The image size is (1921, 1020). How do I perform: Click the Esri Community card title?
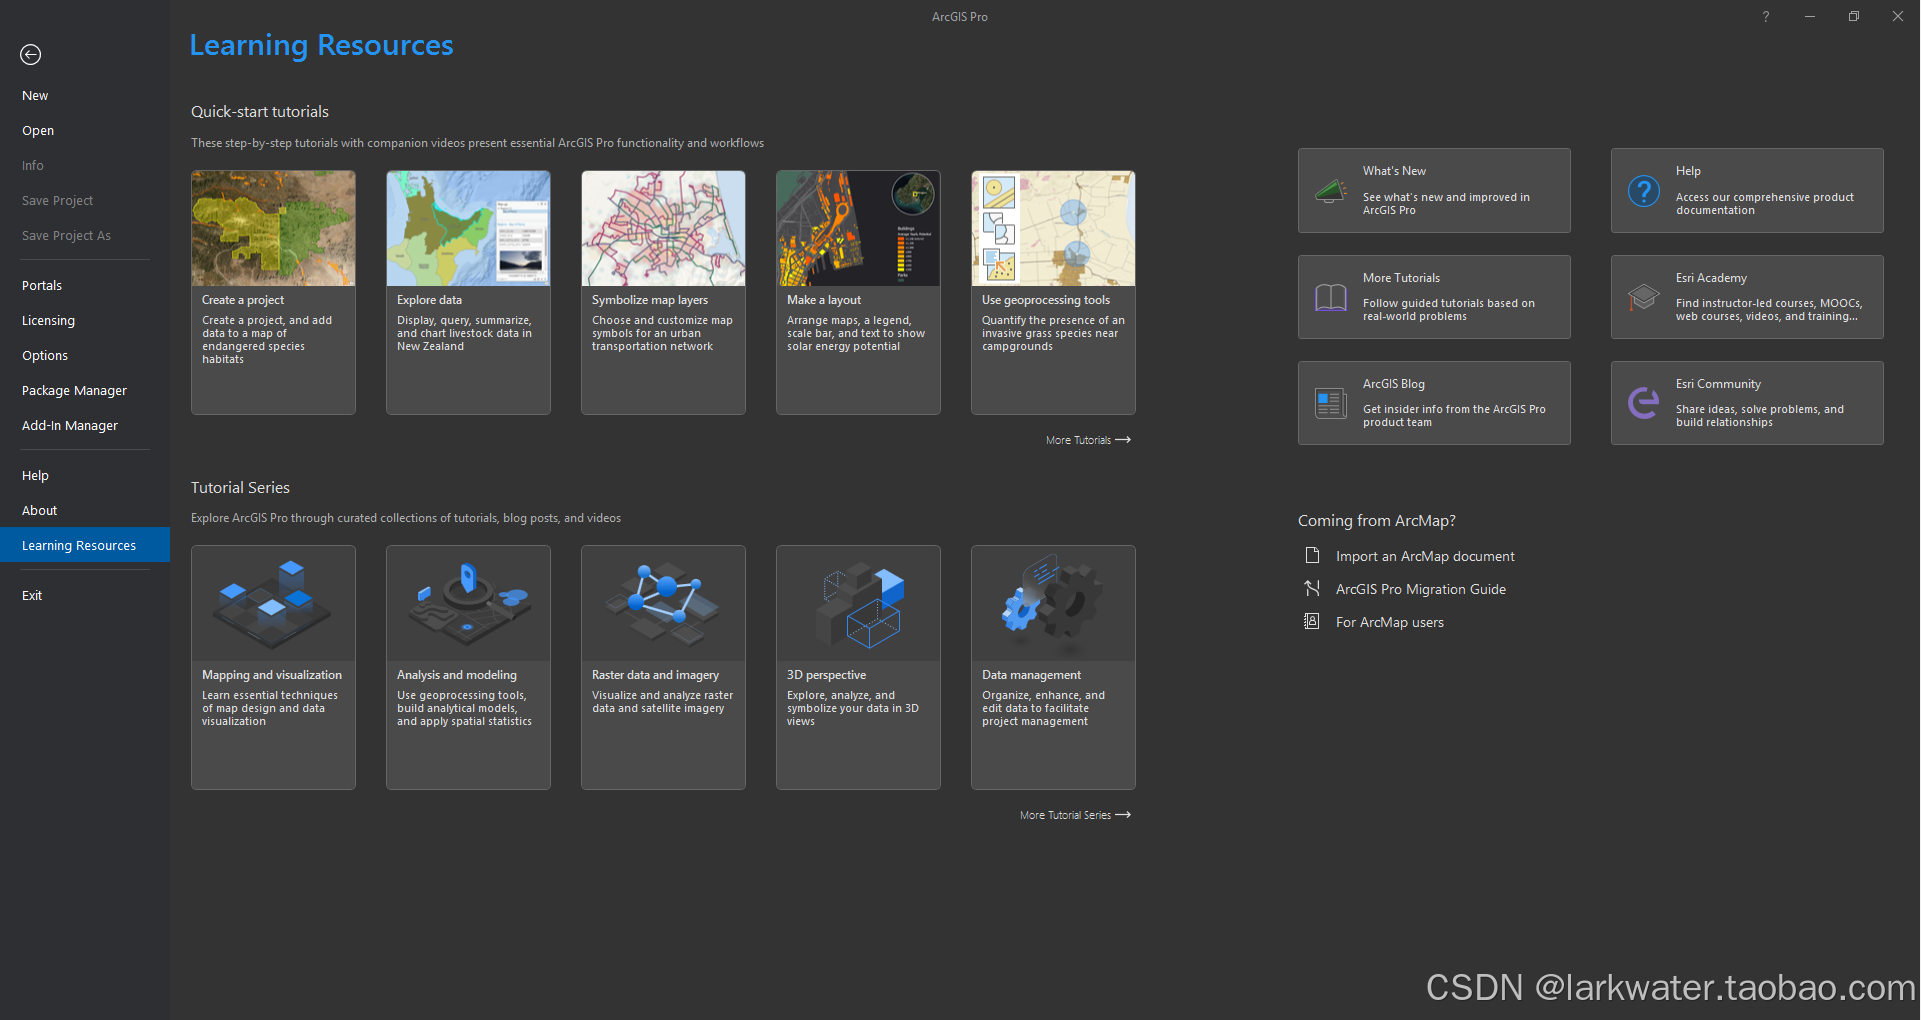coord(1718,384)
